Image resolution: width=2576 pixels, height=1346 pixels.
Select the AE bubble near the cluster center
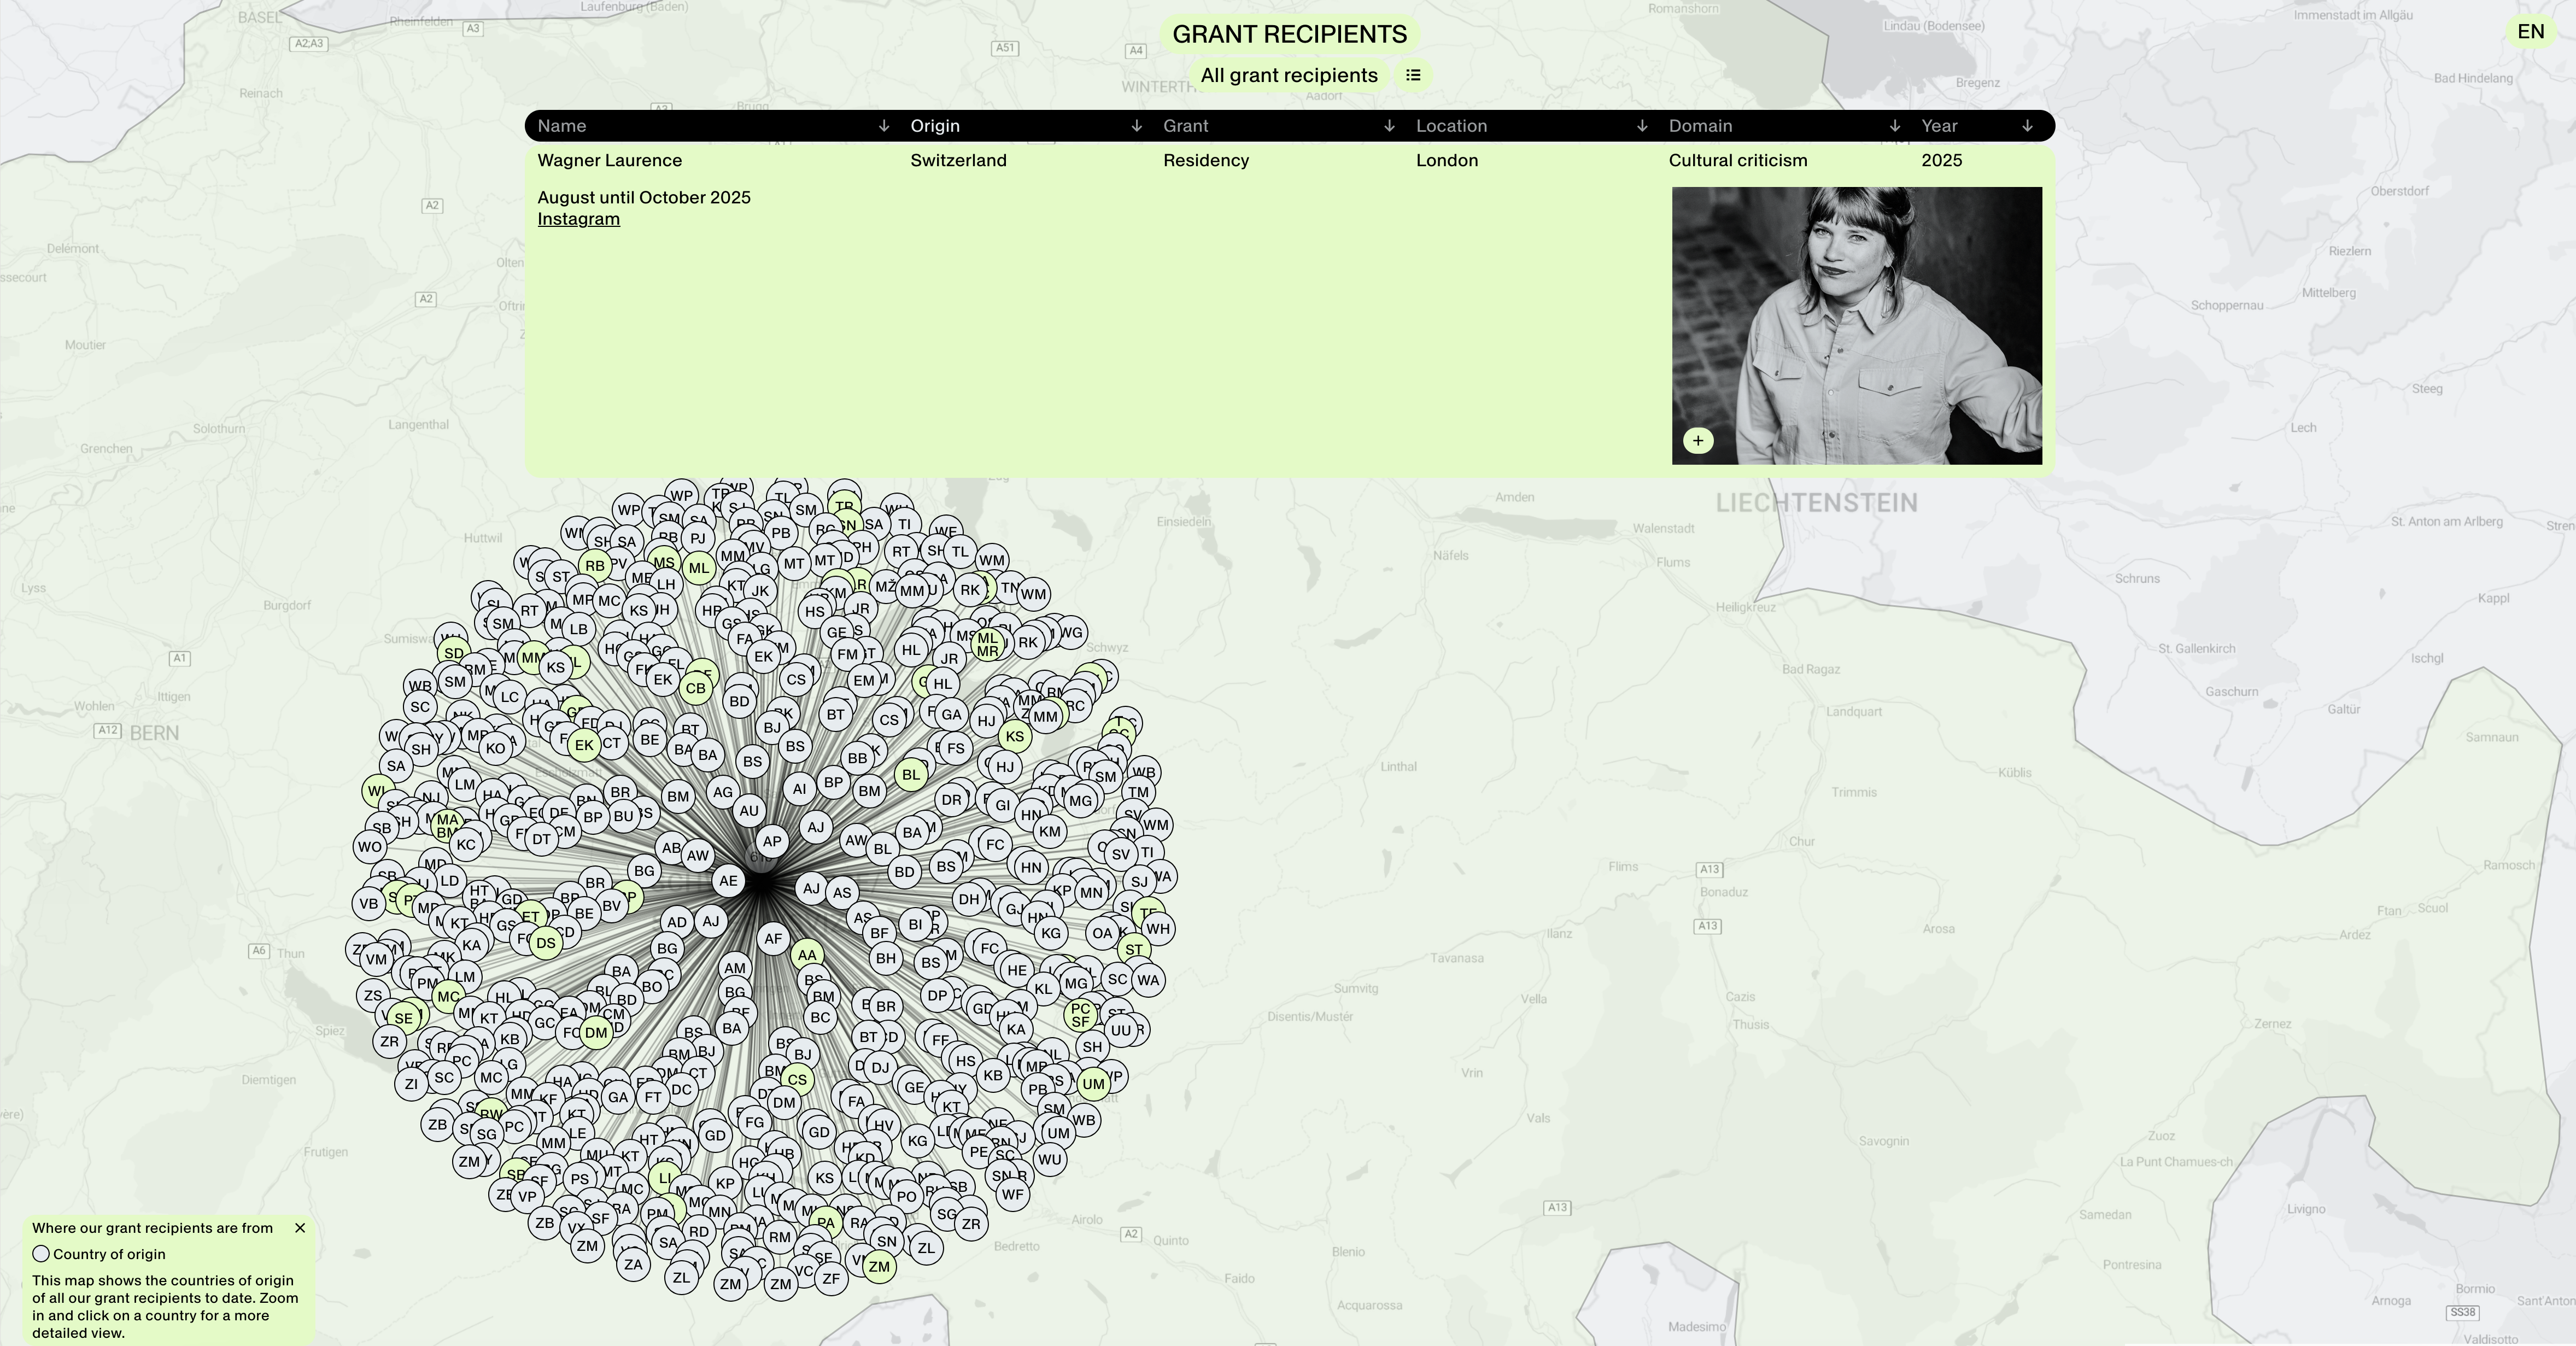click(728, 881)
